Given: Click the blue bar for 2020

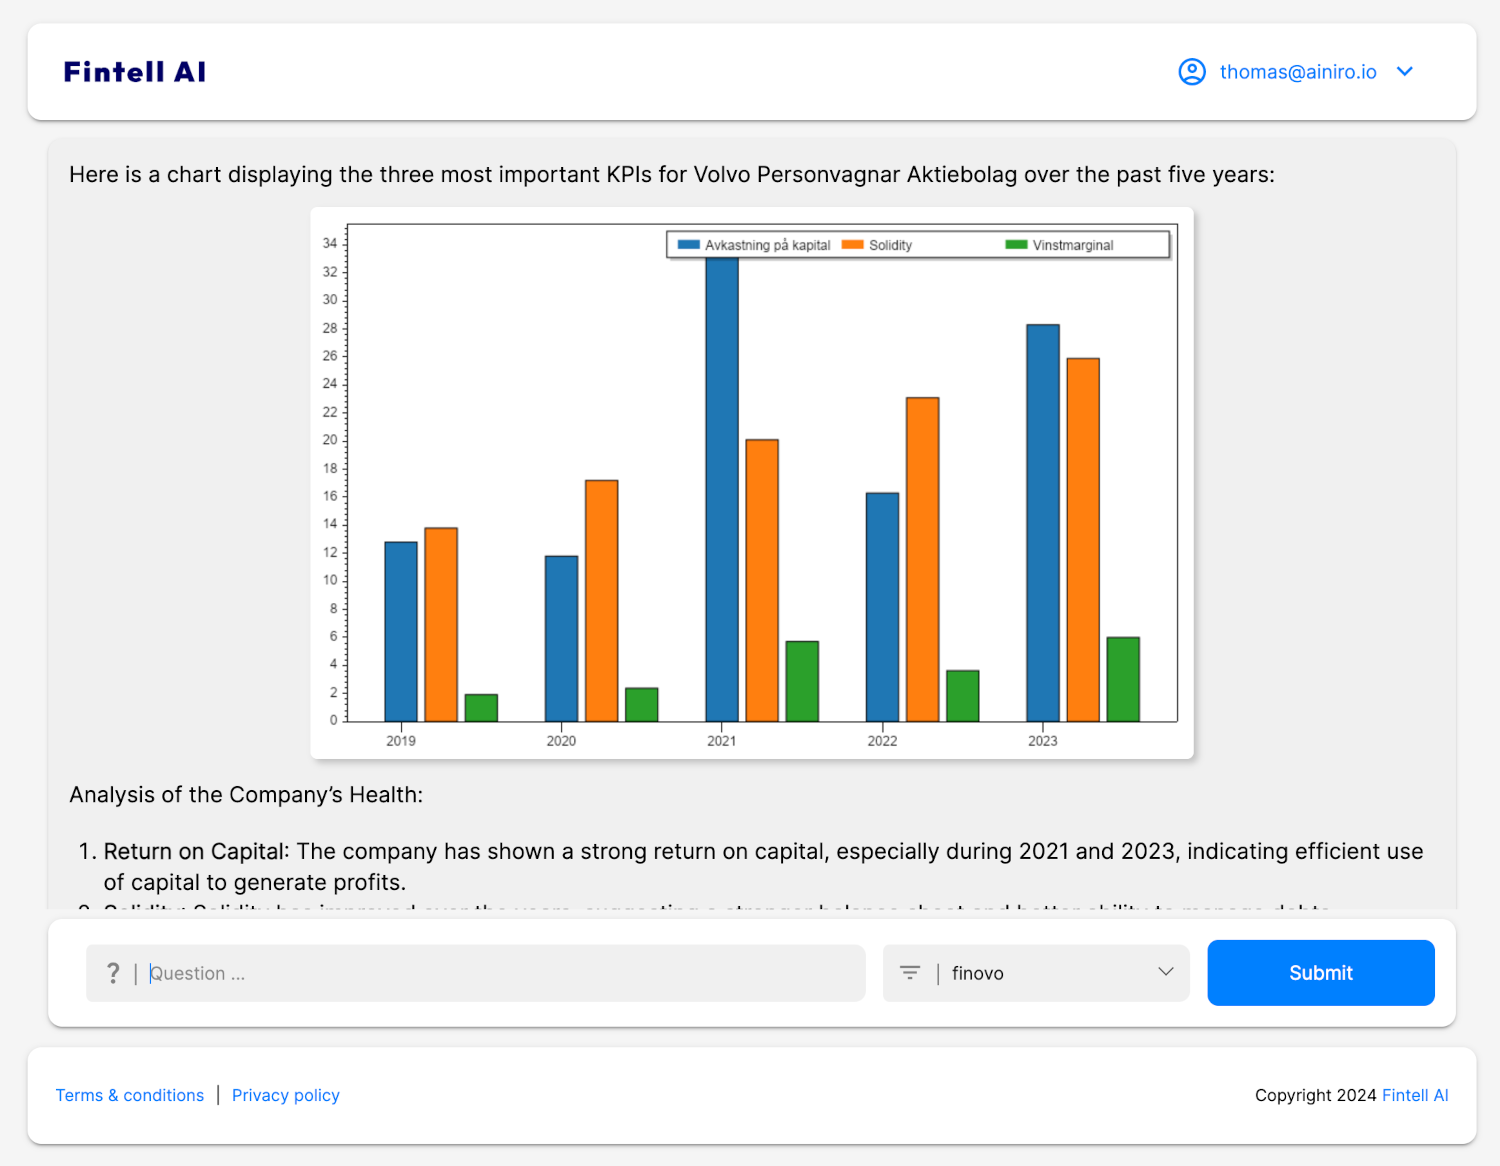Looking at the screenshot, I should (561, 638).
